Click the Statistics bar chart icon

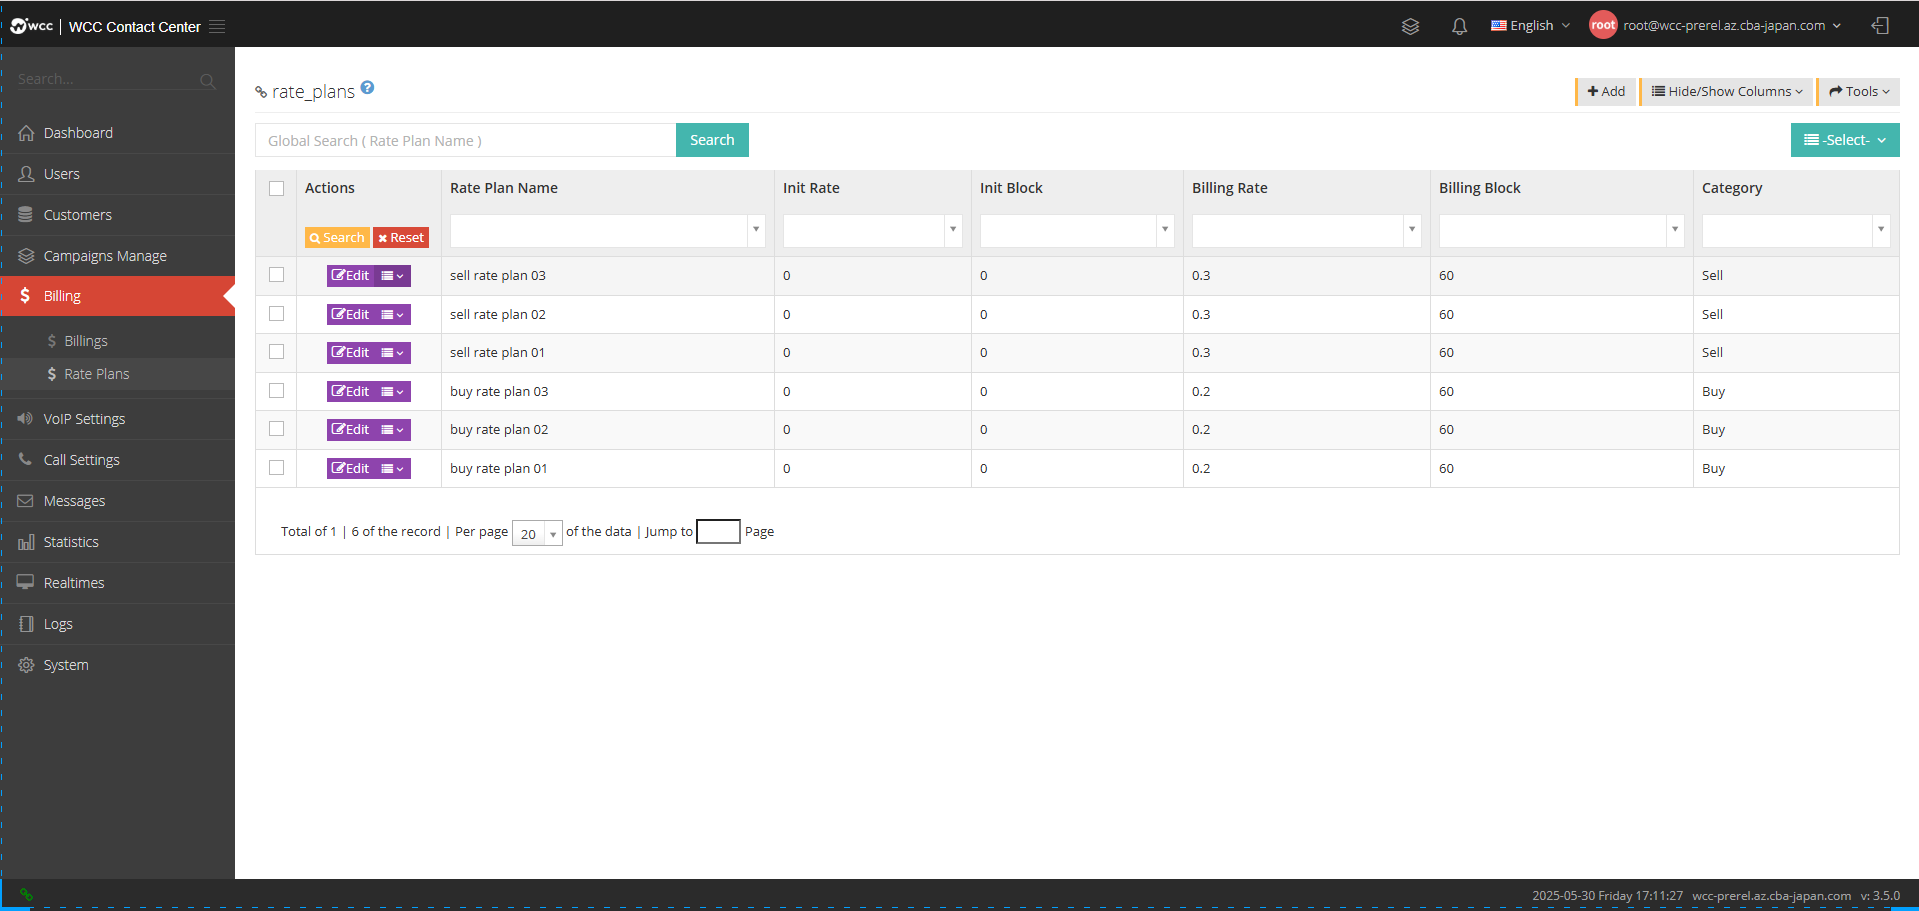pyautogui.click(x=26, y=542)
